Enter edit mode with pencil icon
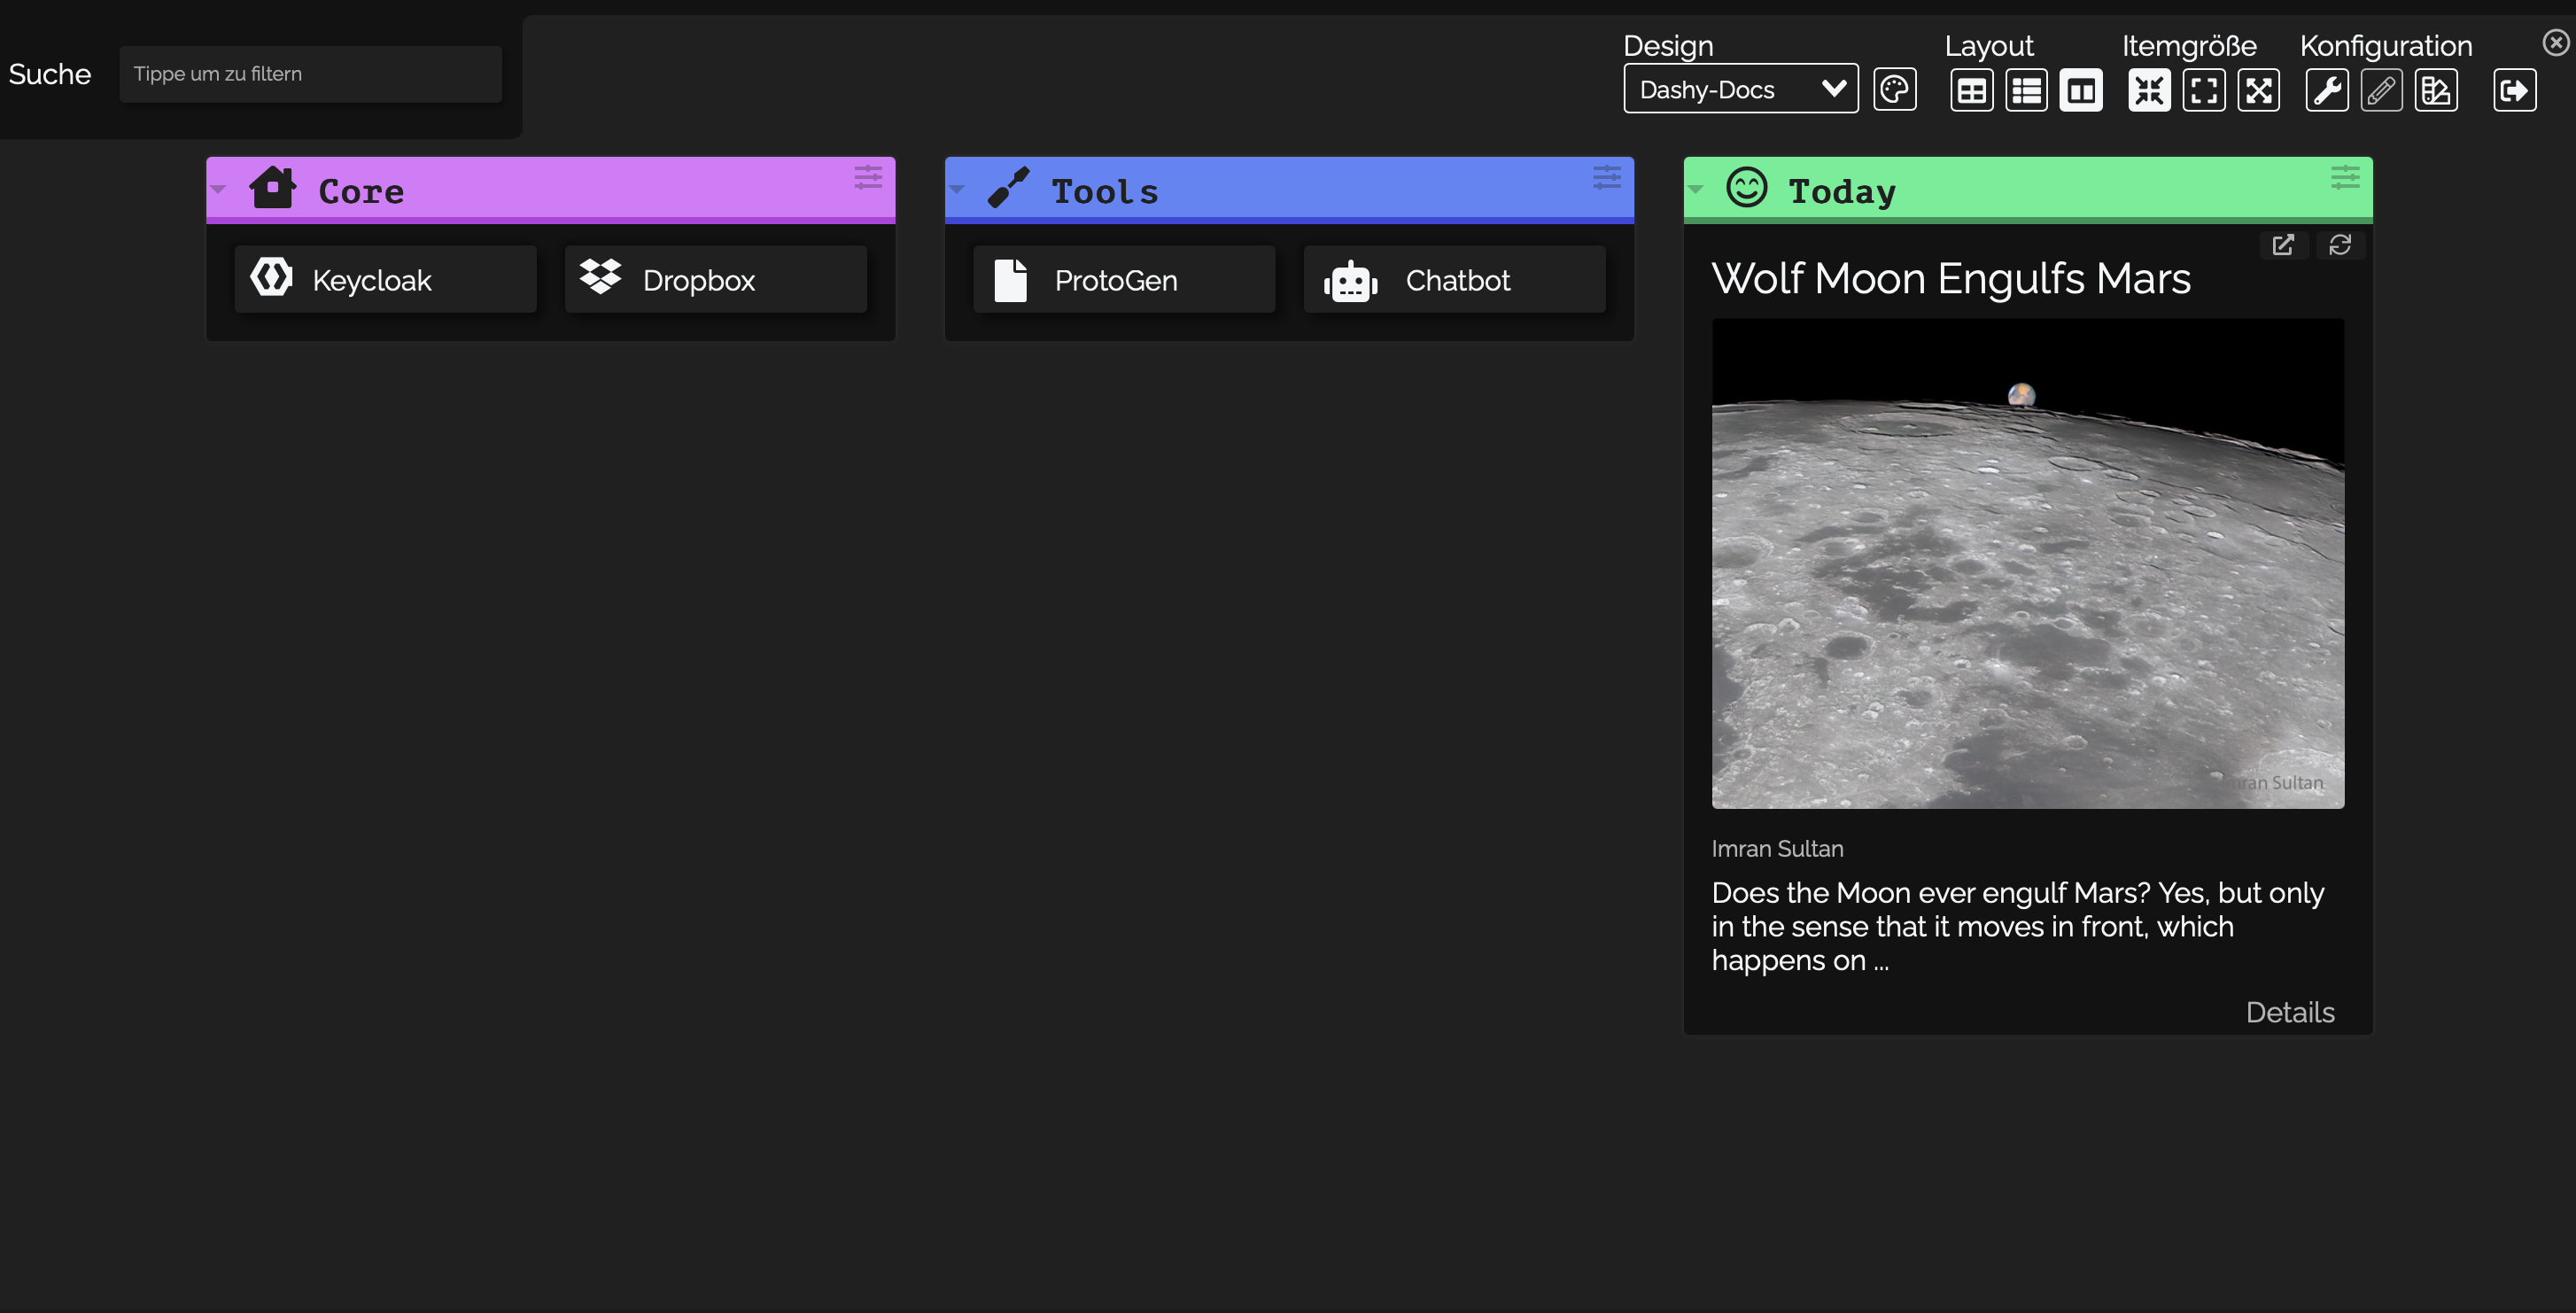The width and height of the screenshot is (2576, 1313). 2381,90
